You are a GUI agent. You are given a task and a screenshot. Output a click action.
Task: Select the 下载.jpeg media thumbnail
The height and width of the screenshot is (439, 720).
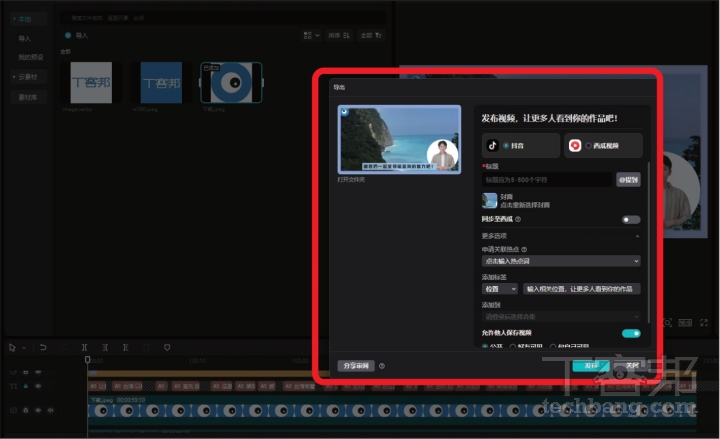pos(231,83)
